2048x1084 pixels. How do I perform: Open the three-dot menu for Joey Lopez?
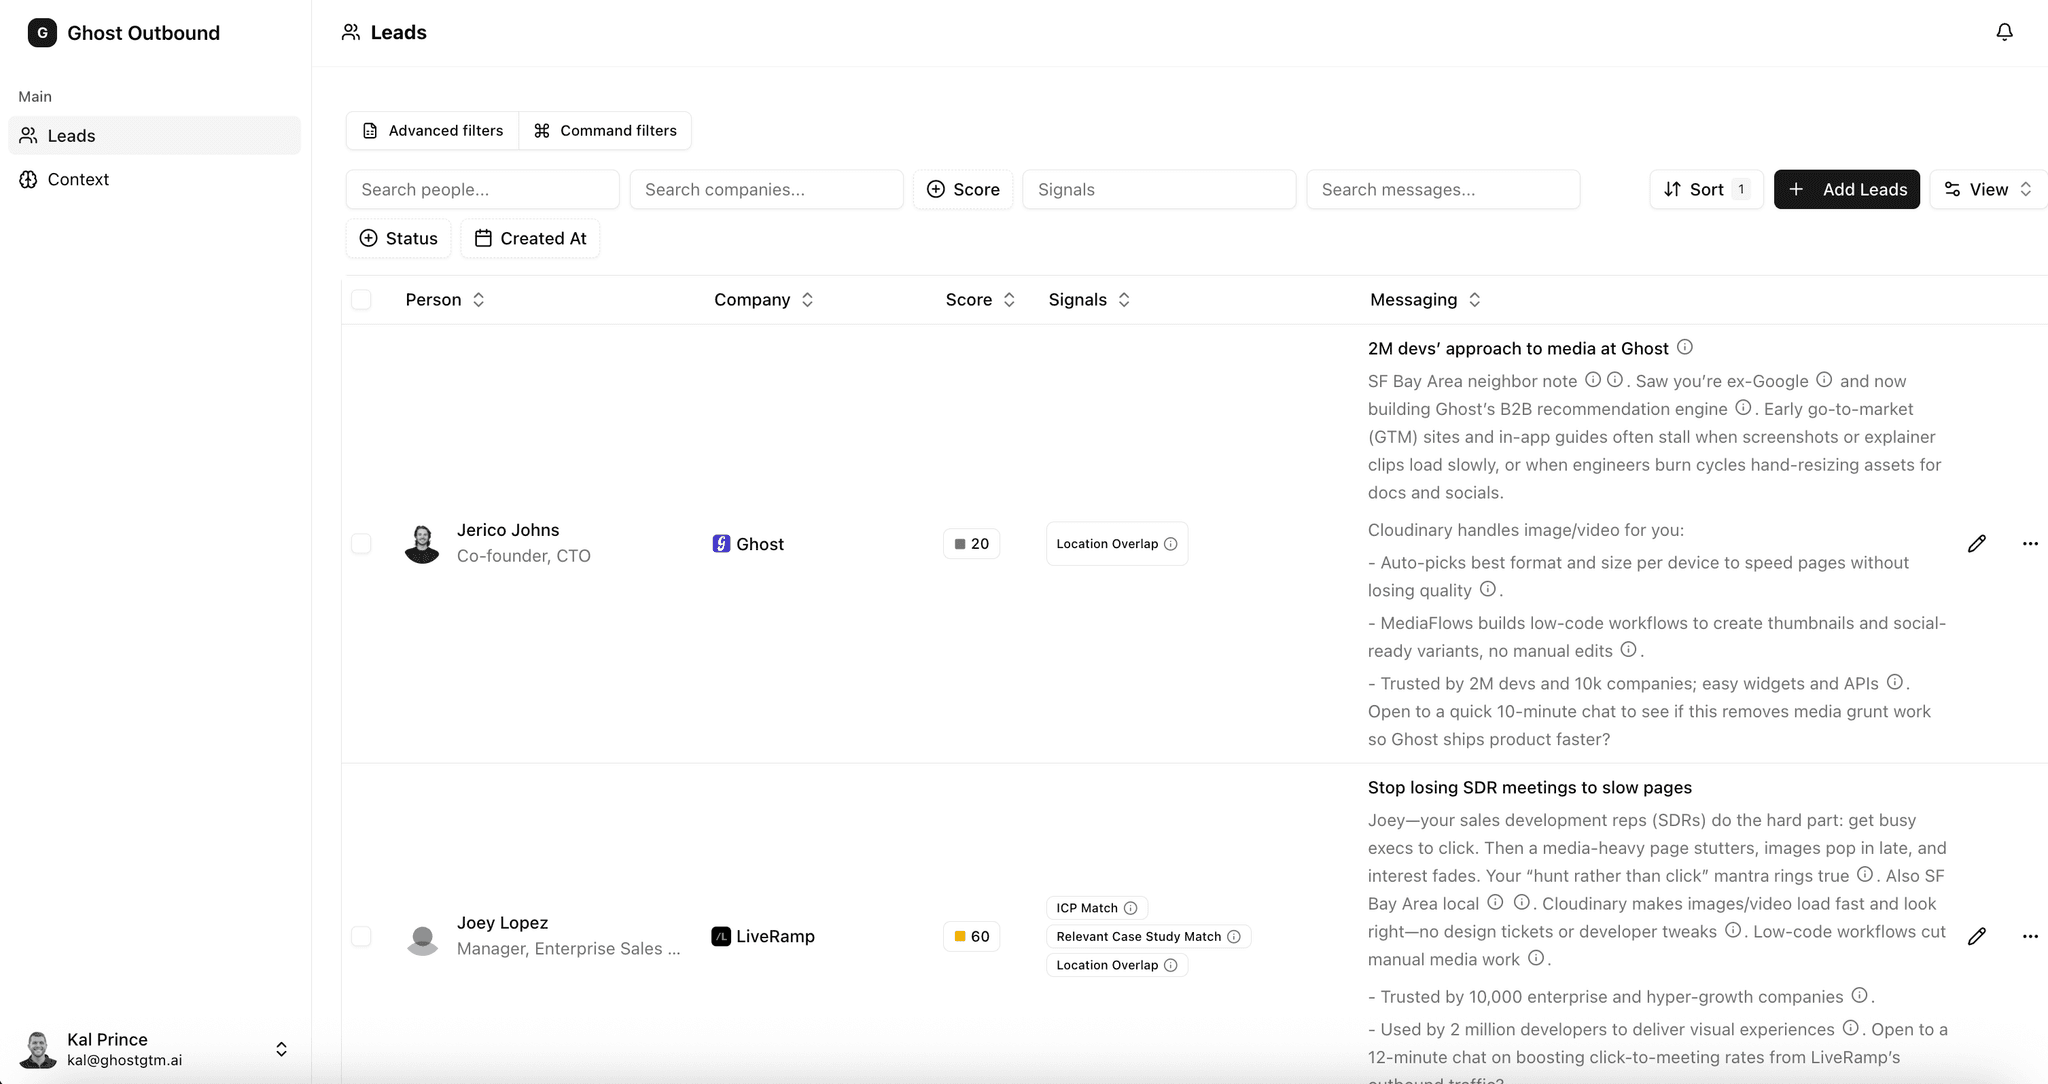(2030, 937)
